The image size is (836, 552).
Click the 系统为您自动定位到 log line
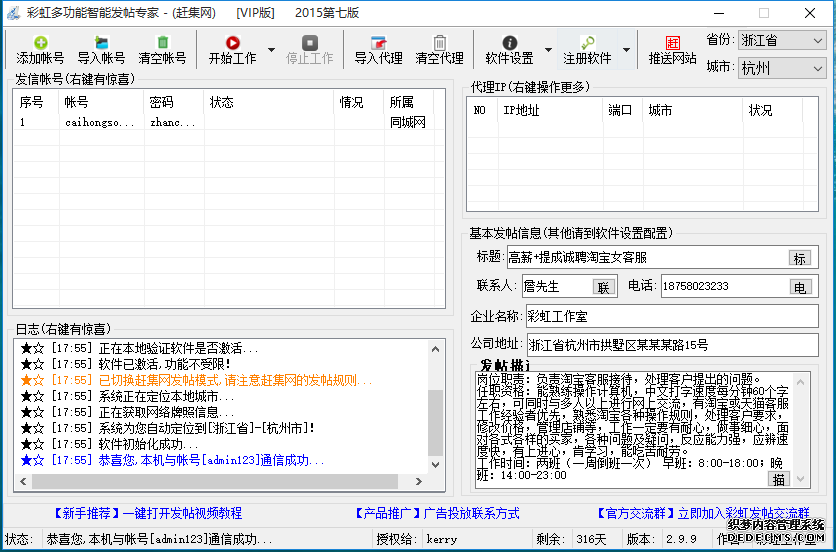coord(168,428)
